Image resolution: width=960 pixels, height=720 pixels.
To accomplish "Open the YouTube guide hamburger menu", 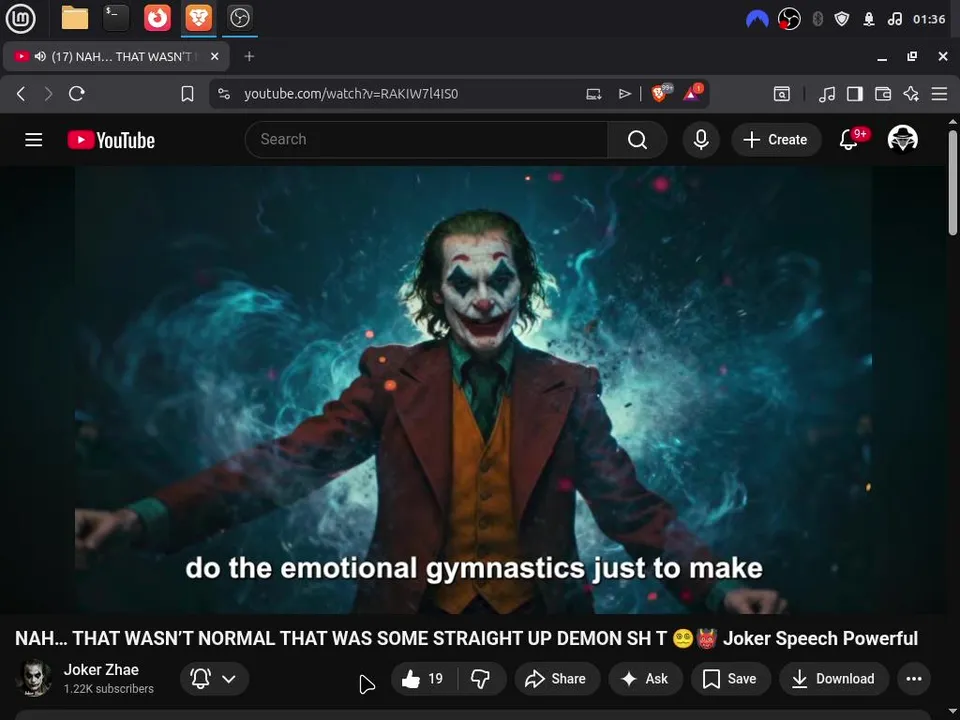I will coord(34,140).
